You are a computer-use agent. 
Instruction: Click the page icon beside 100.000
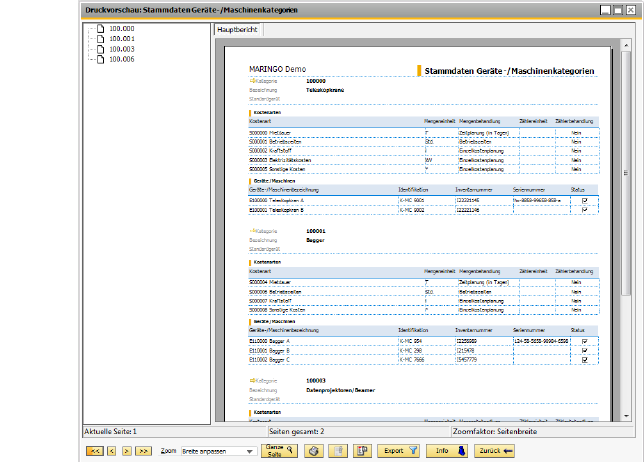[100, 29]
